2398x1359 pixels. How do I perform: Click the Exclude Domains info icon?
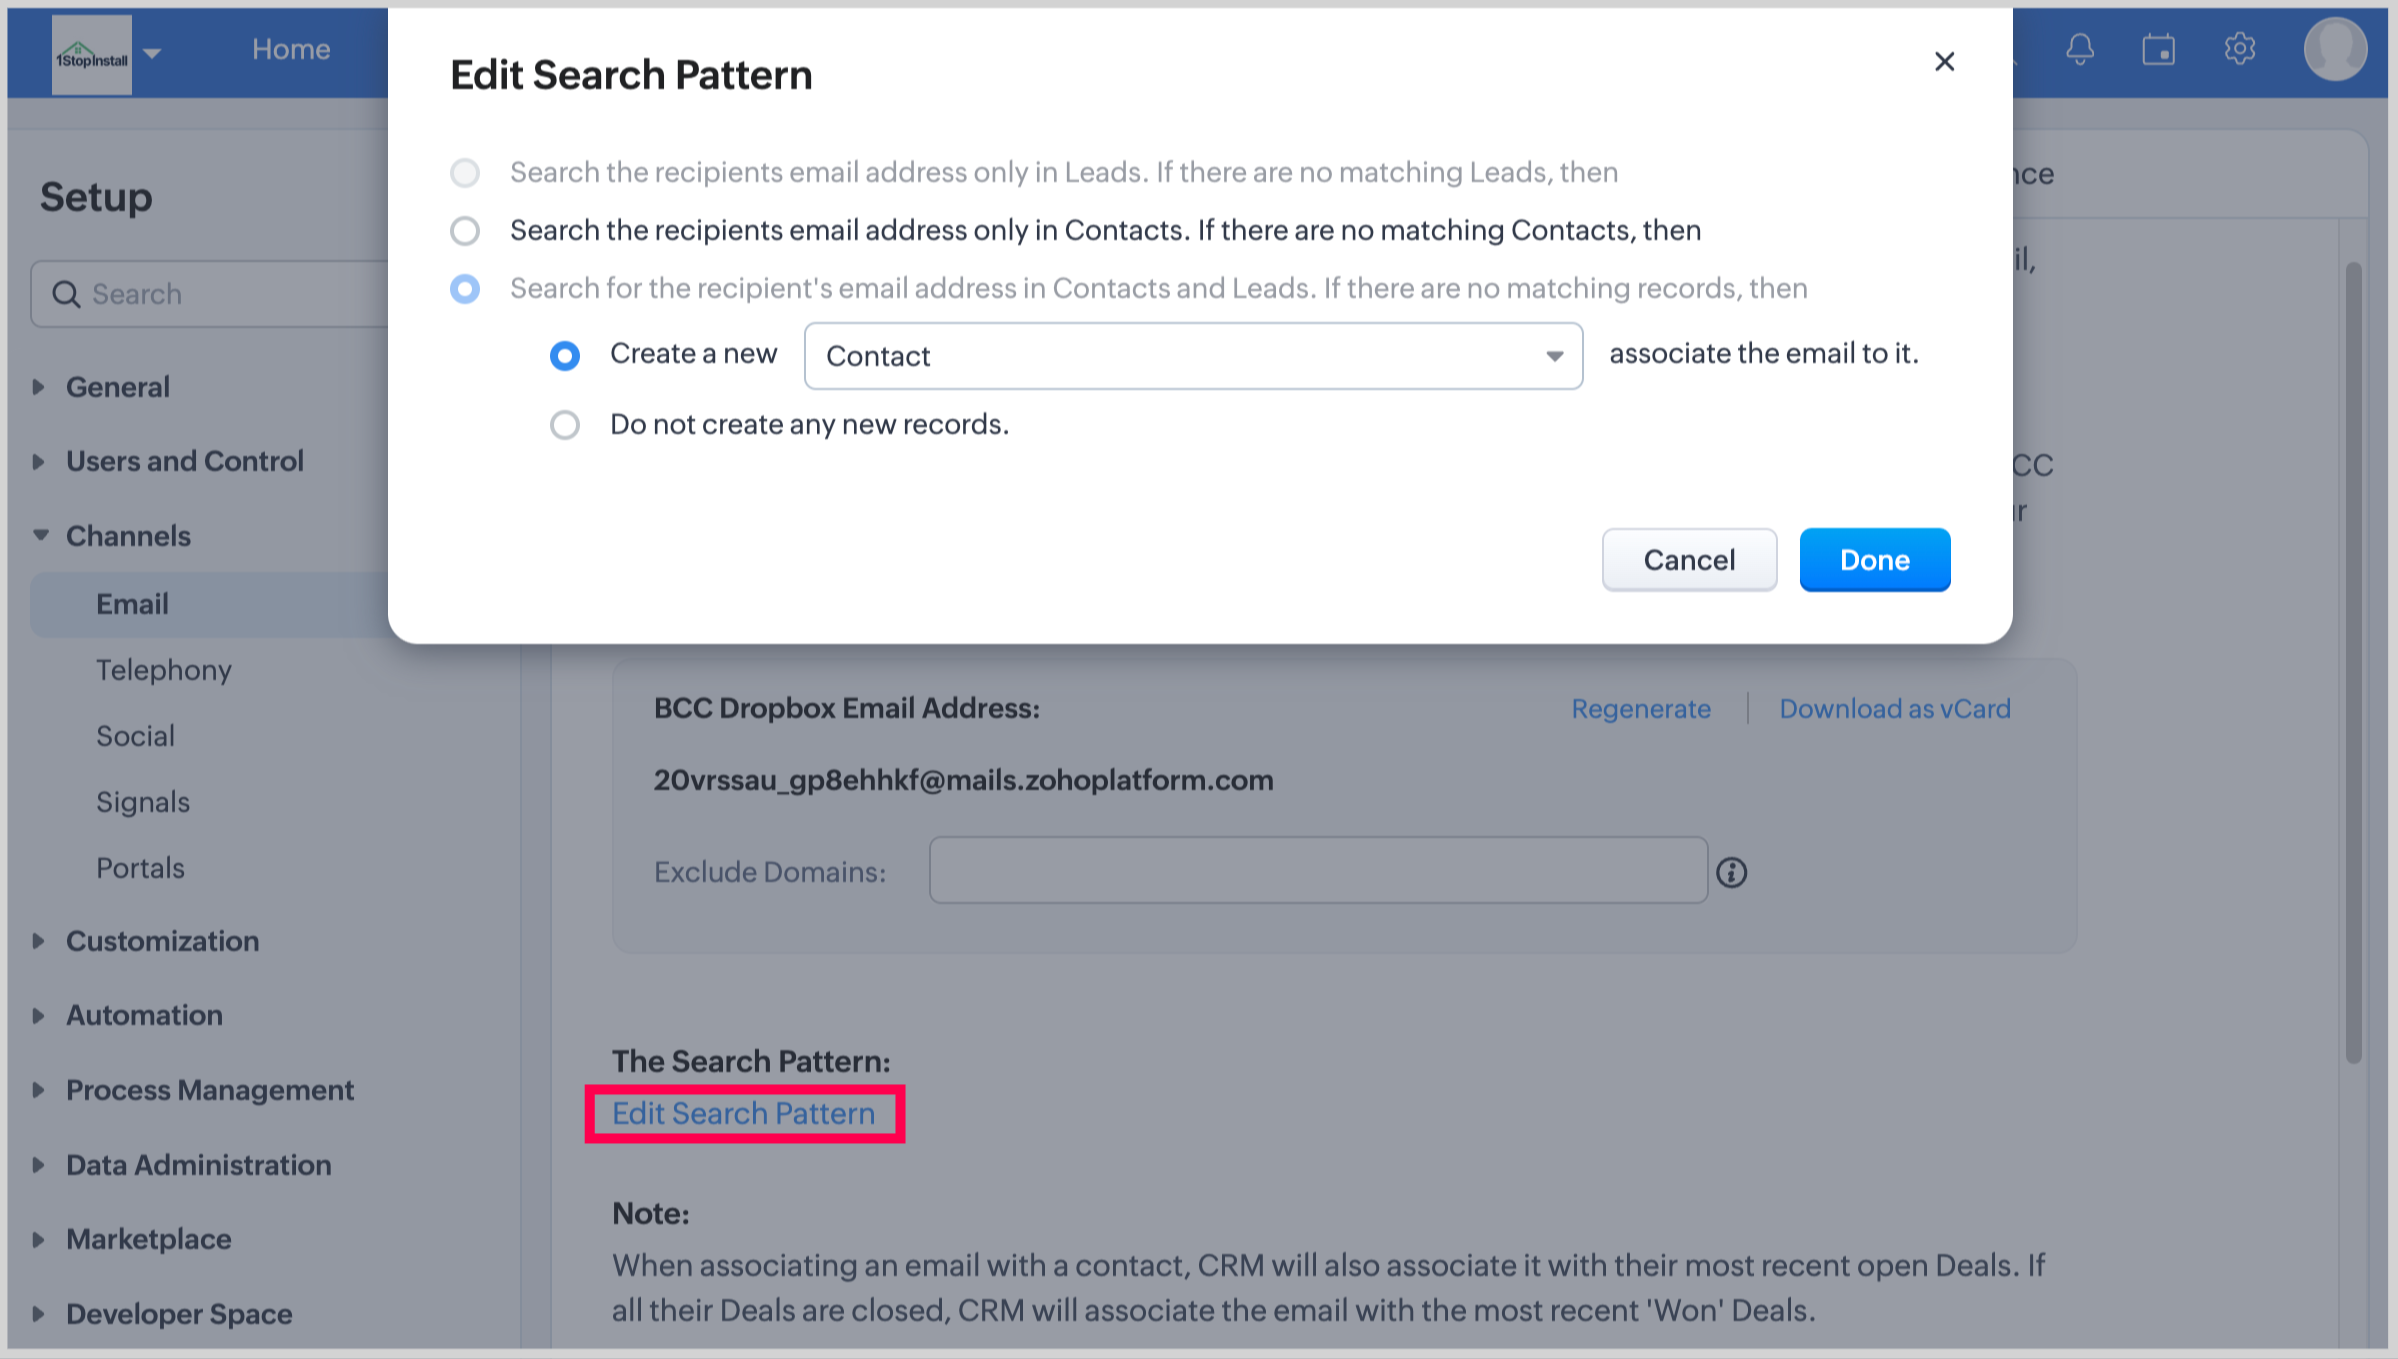[x=1731, y=872]
